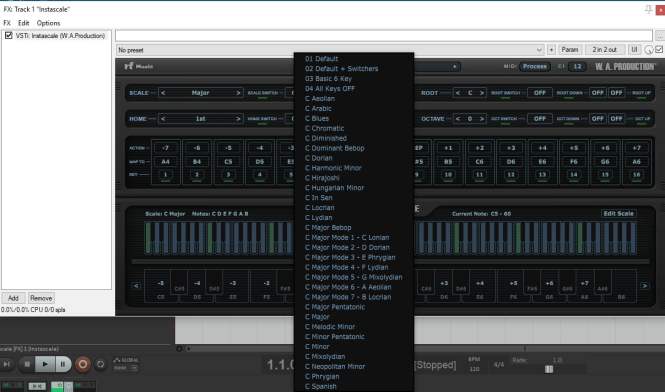This screenshot has width=665, height=392.
Task: Click the next home arrow beside 1st
Action: point(238,119)
